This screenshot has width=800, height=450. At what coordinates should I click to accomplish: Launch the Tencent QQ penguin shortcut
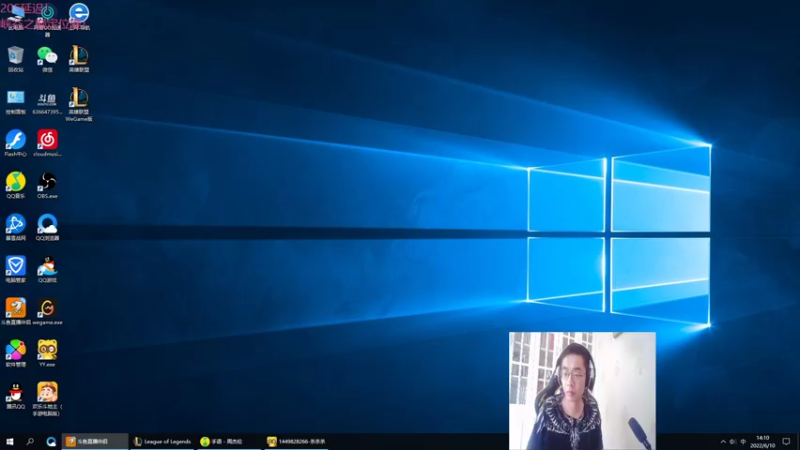(x=15, y=396)
